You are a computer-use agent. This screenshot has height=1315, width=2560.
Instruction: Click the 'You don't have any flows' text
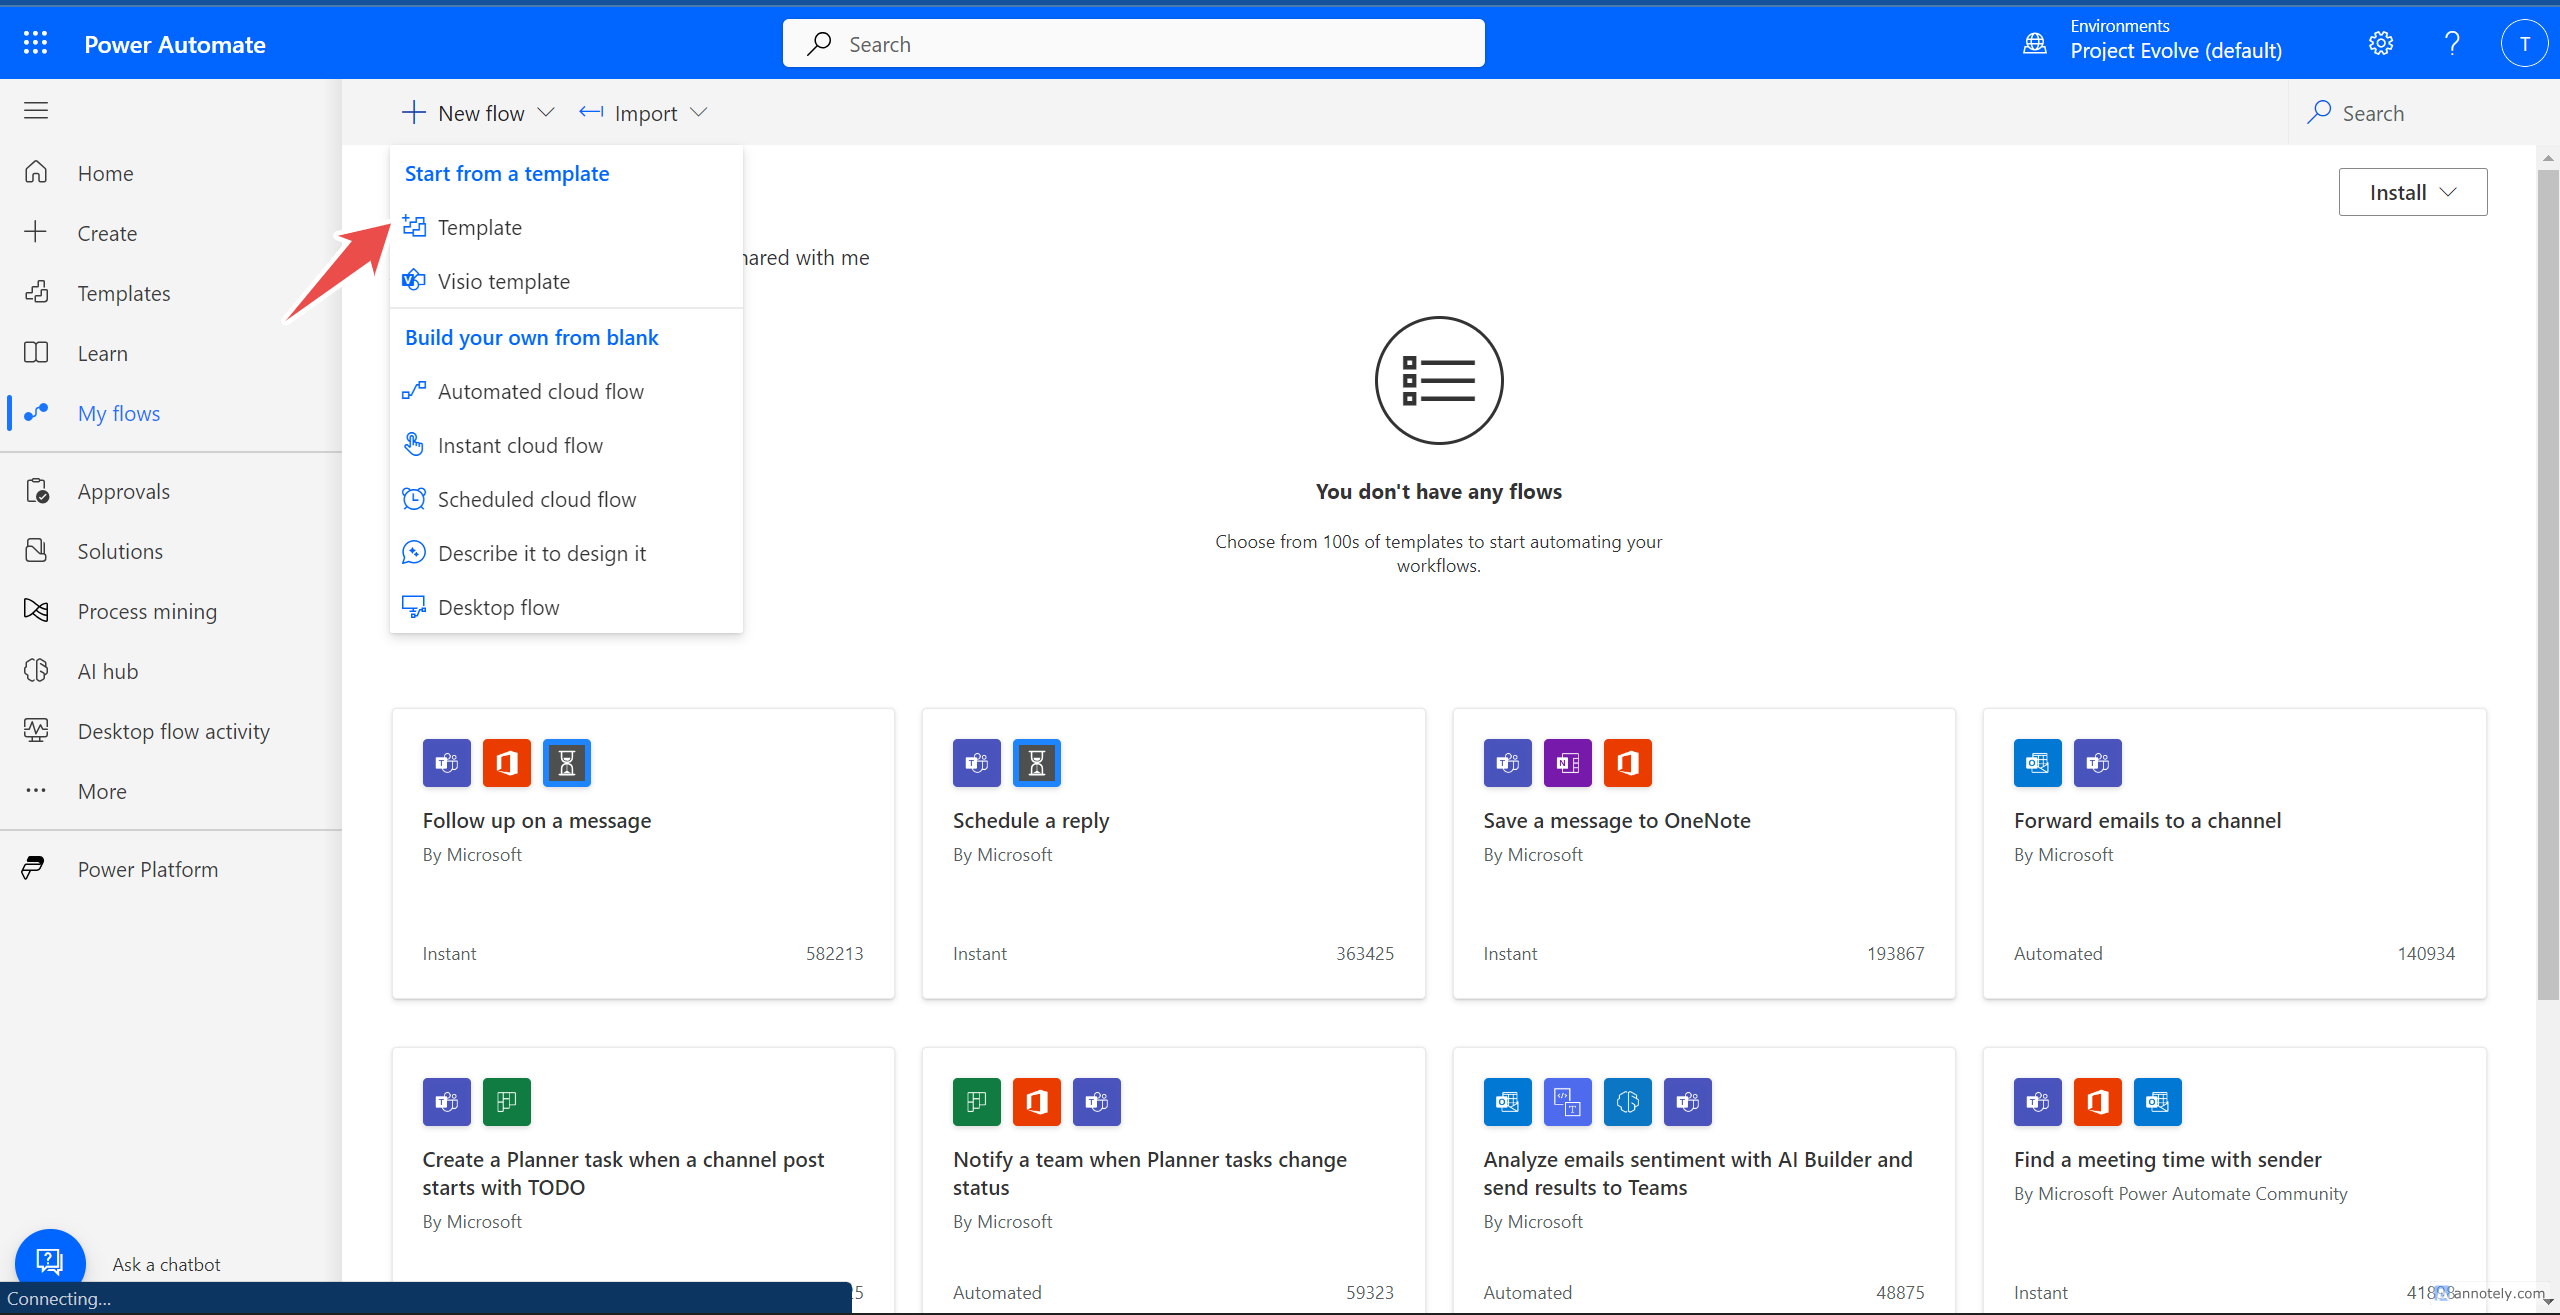coord(1439,491)
